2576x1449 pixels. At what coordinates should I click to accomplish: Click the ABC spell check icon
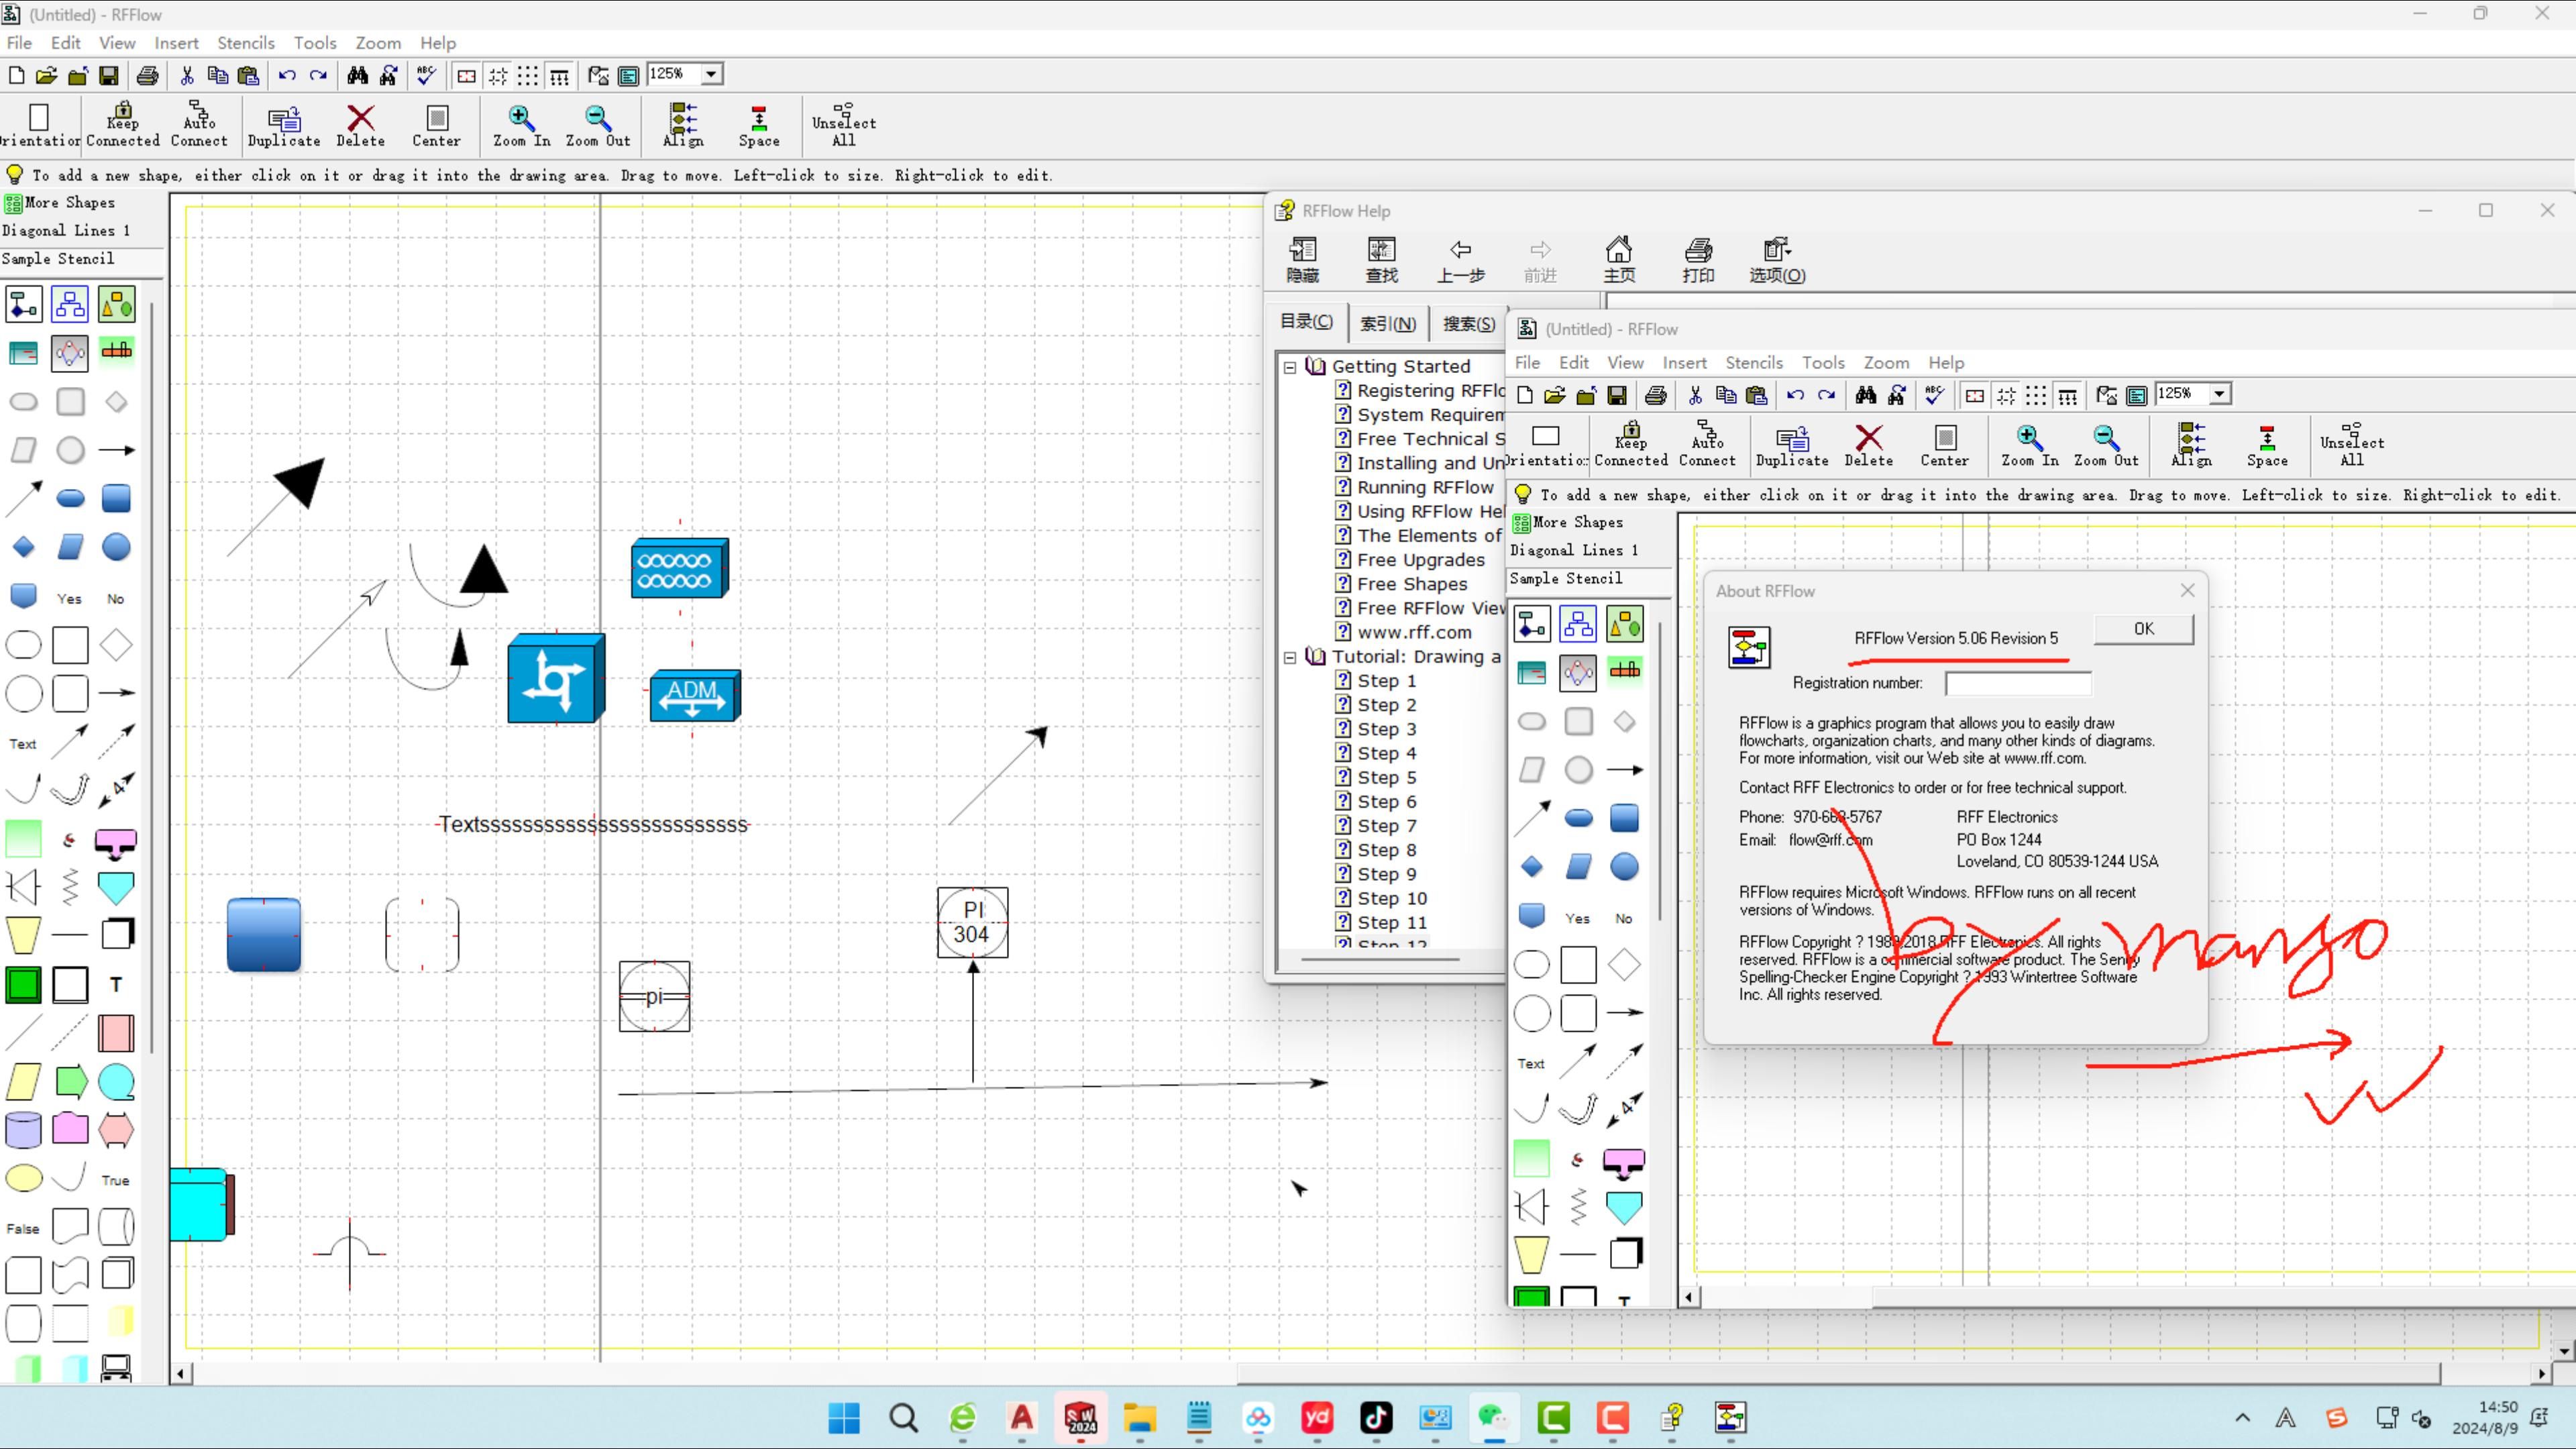427,75
